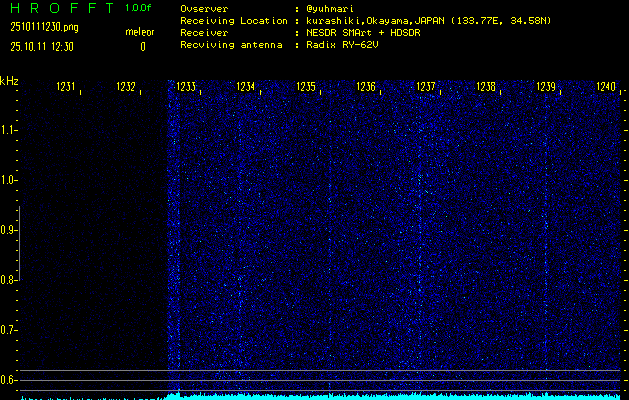Click the 0.9 kHz axis label
This screenshot has height=400, width=629.
coord(8,230)
